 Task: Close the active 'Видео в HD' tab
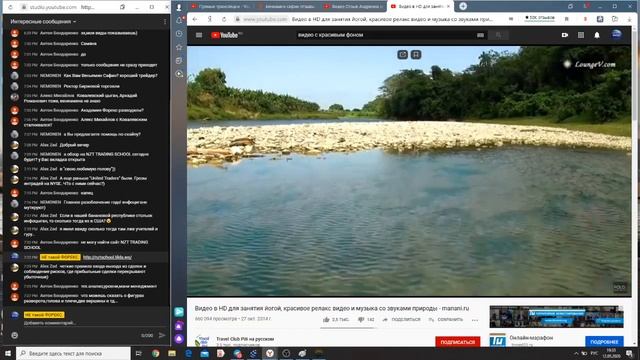coord(449,7)
